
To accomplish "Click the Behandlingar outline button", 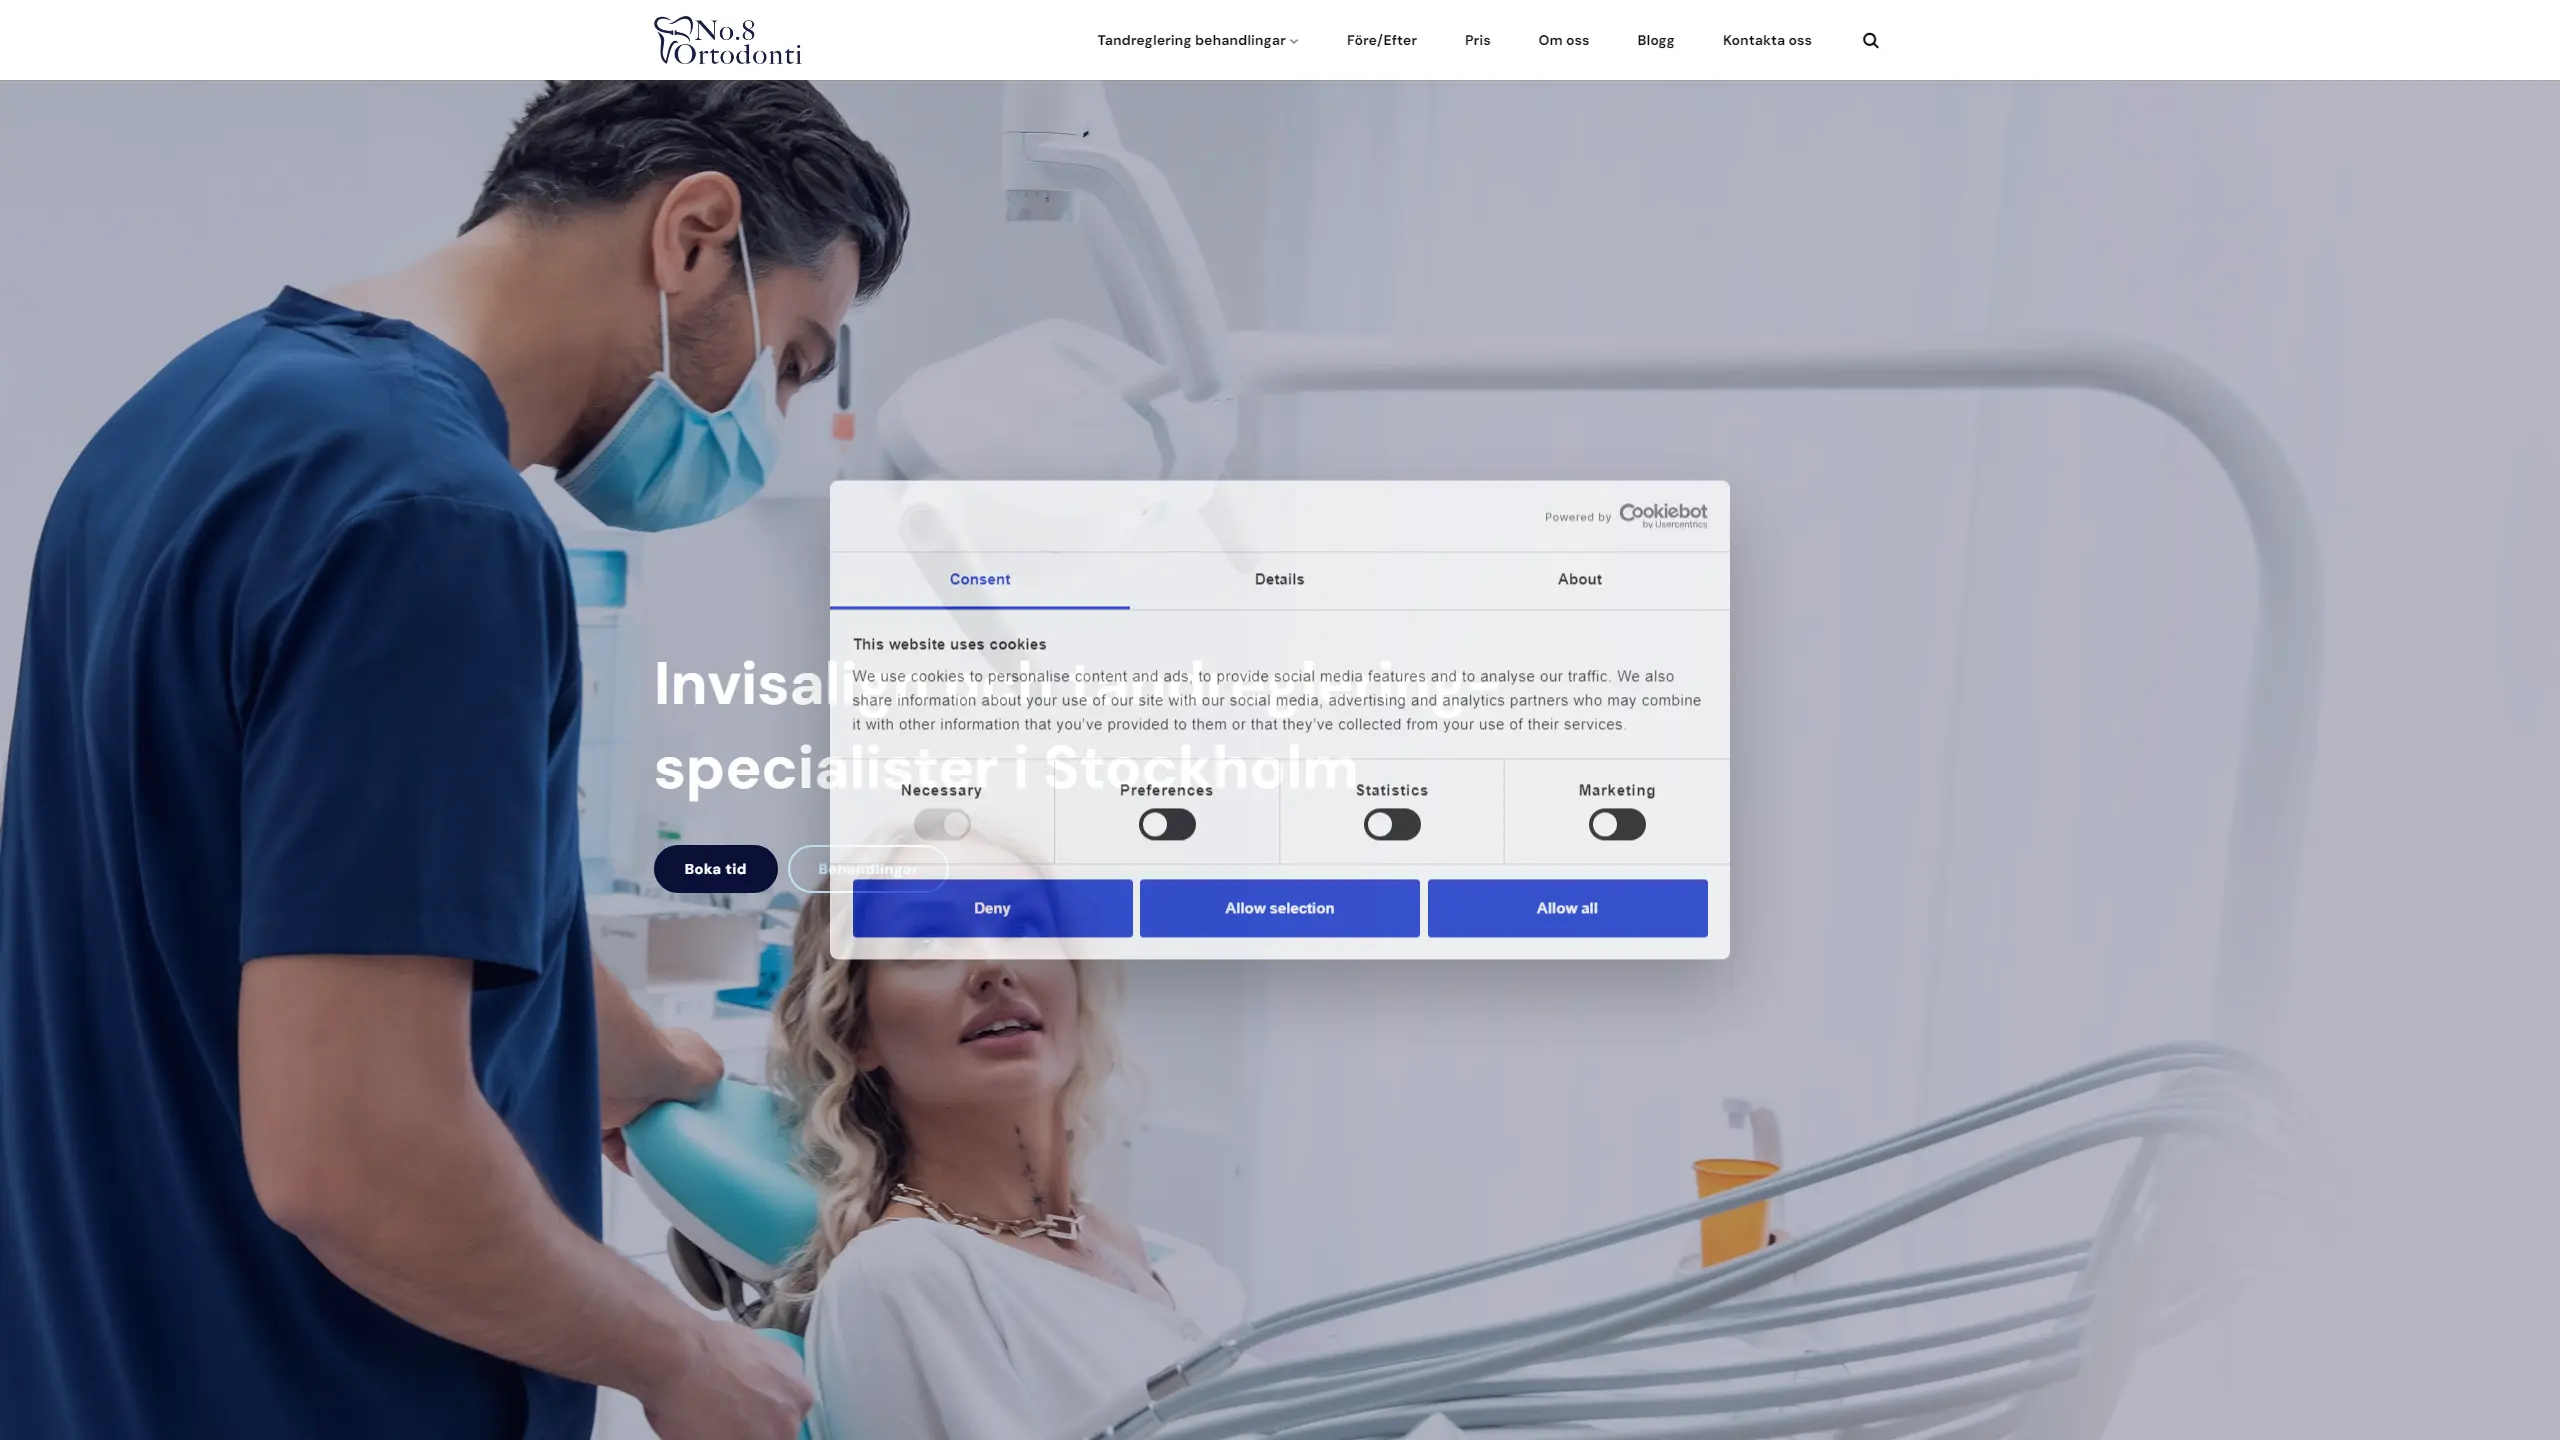I will [867, 868].
